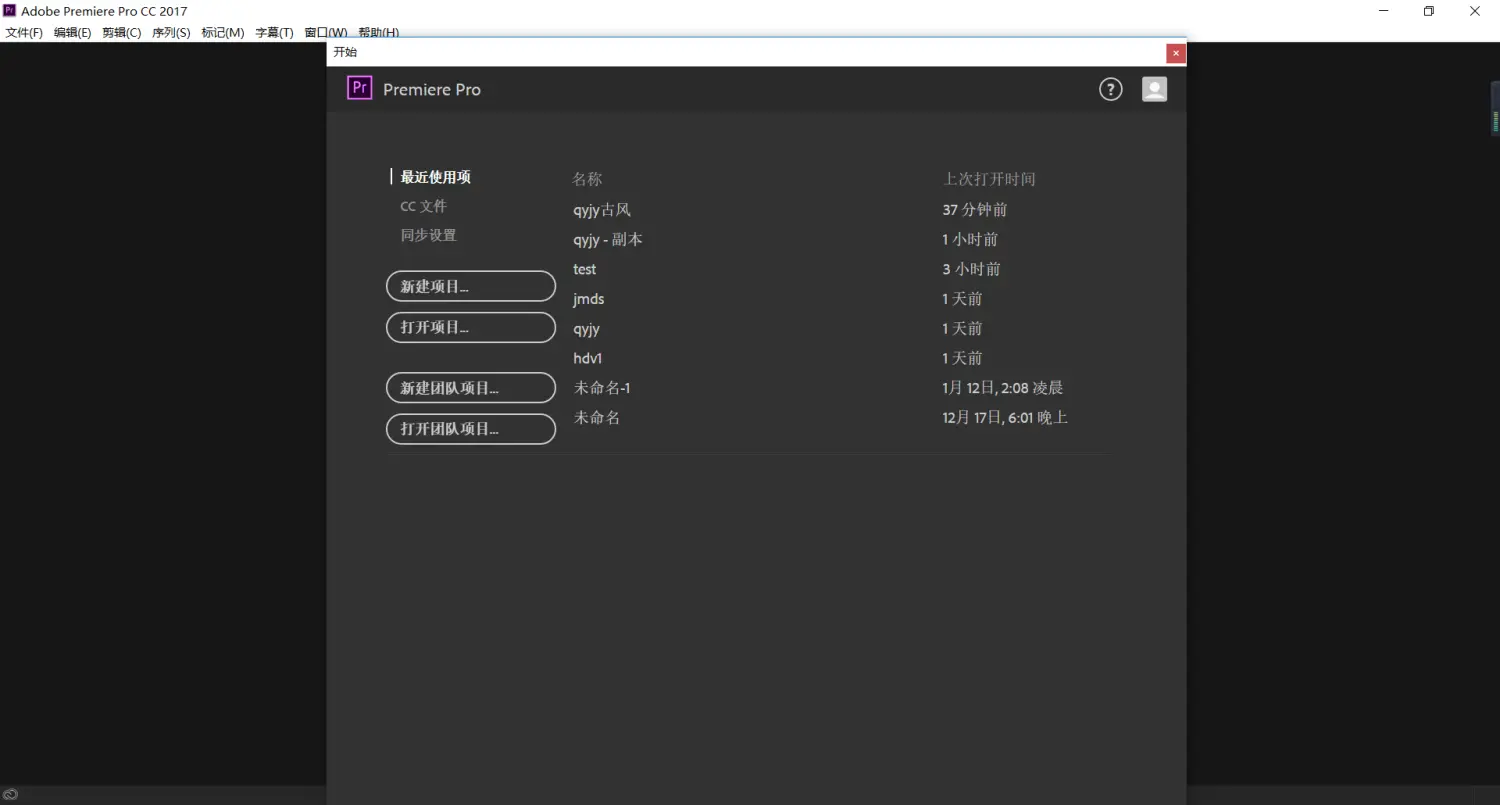Minimize the Premiere Pro window

pyautogui.click(x=1384, y=11)
